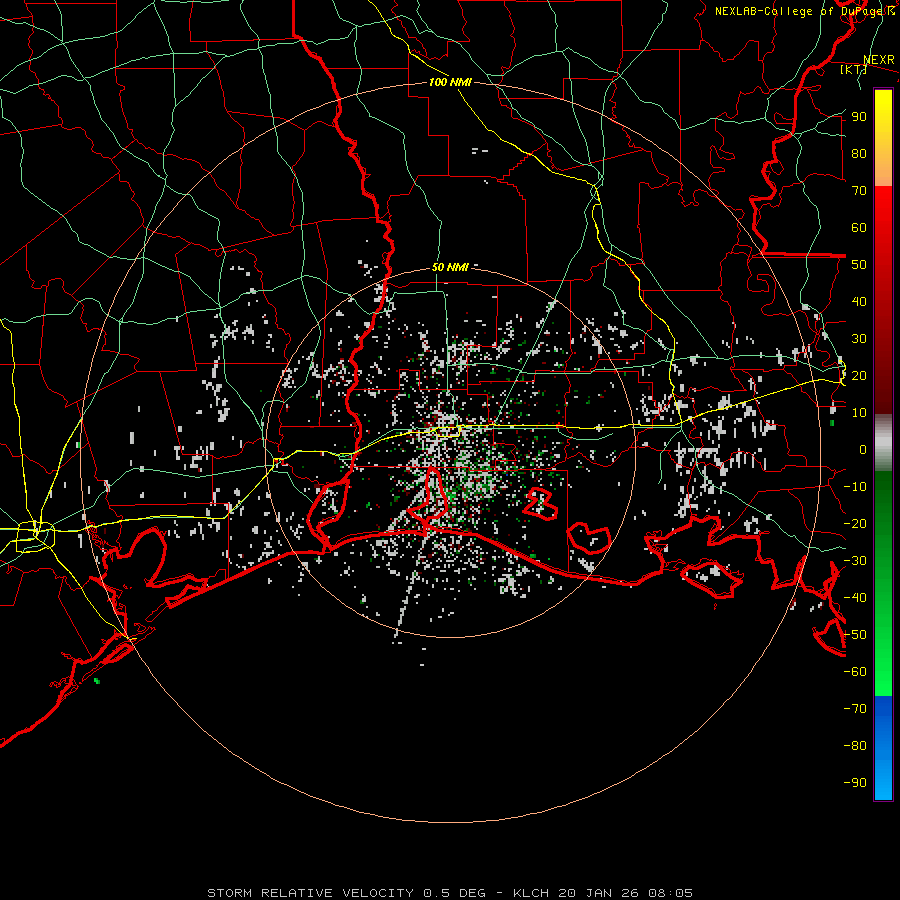Select the -60 value on the velocity scale
The width and height of the screenshot is (900, 900).
[x=855, y=672]
